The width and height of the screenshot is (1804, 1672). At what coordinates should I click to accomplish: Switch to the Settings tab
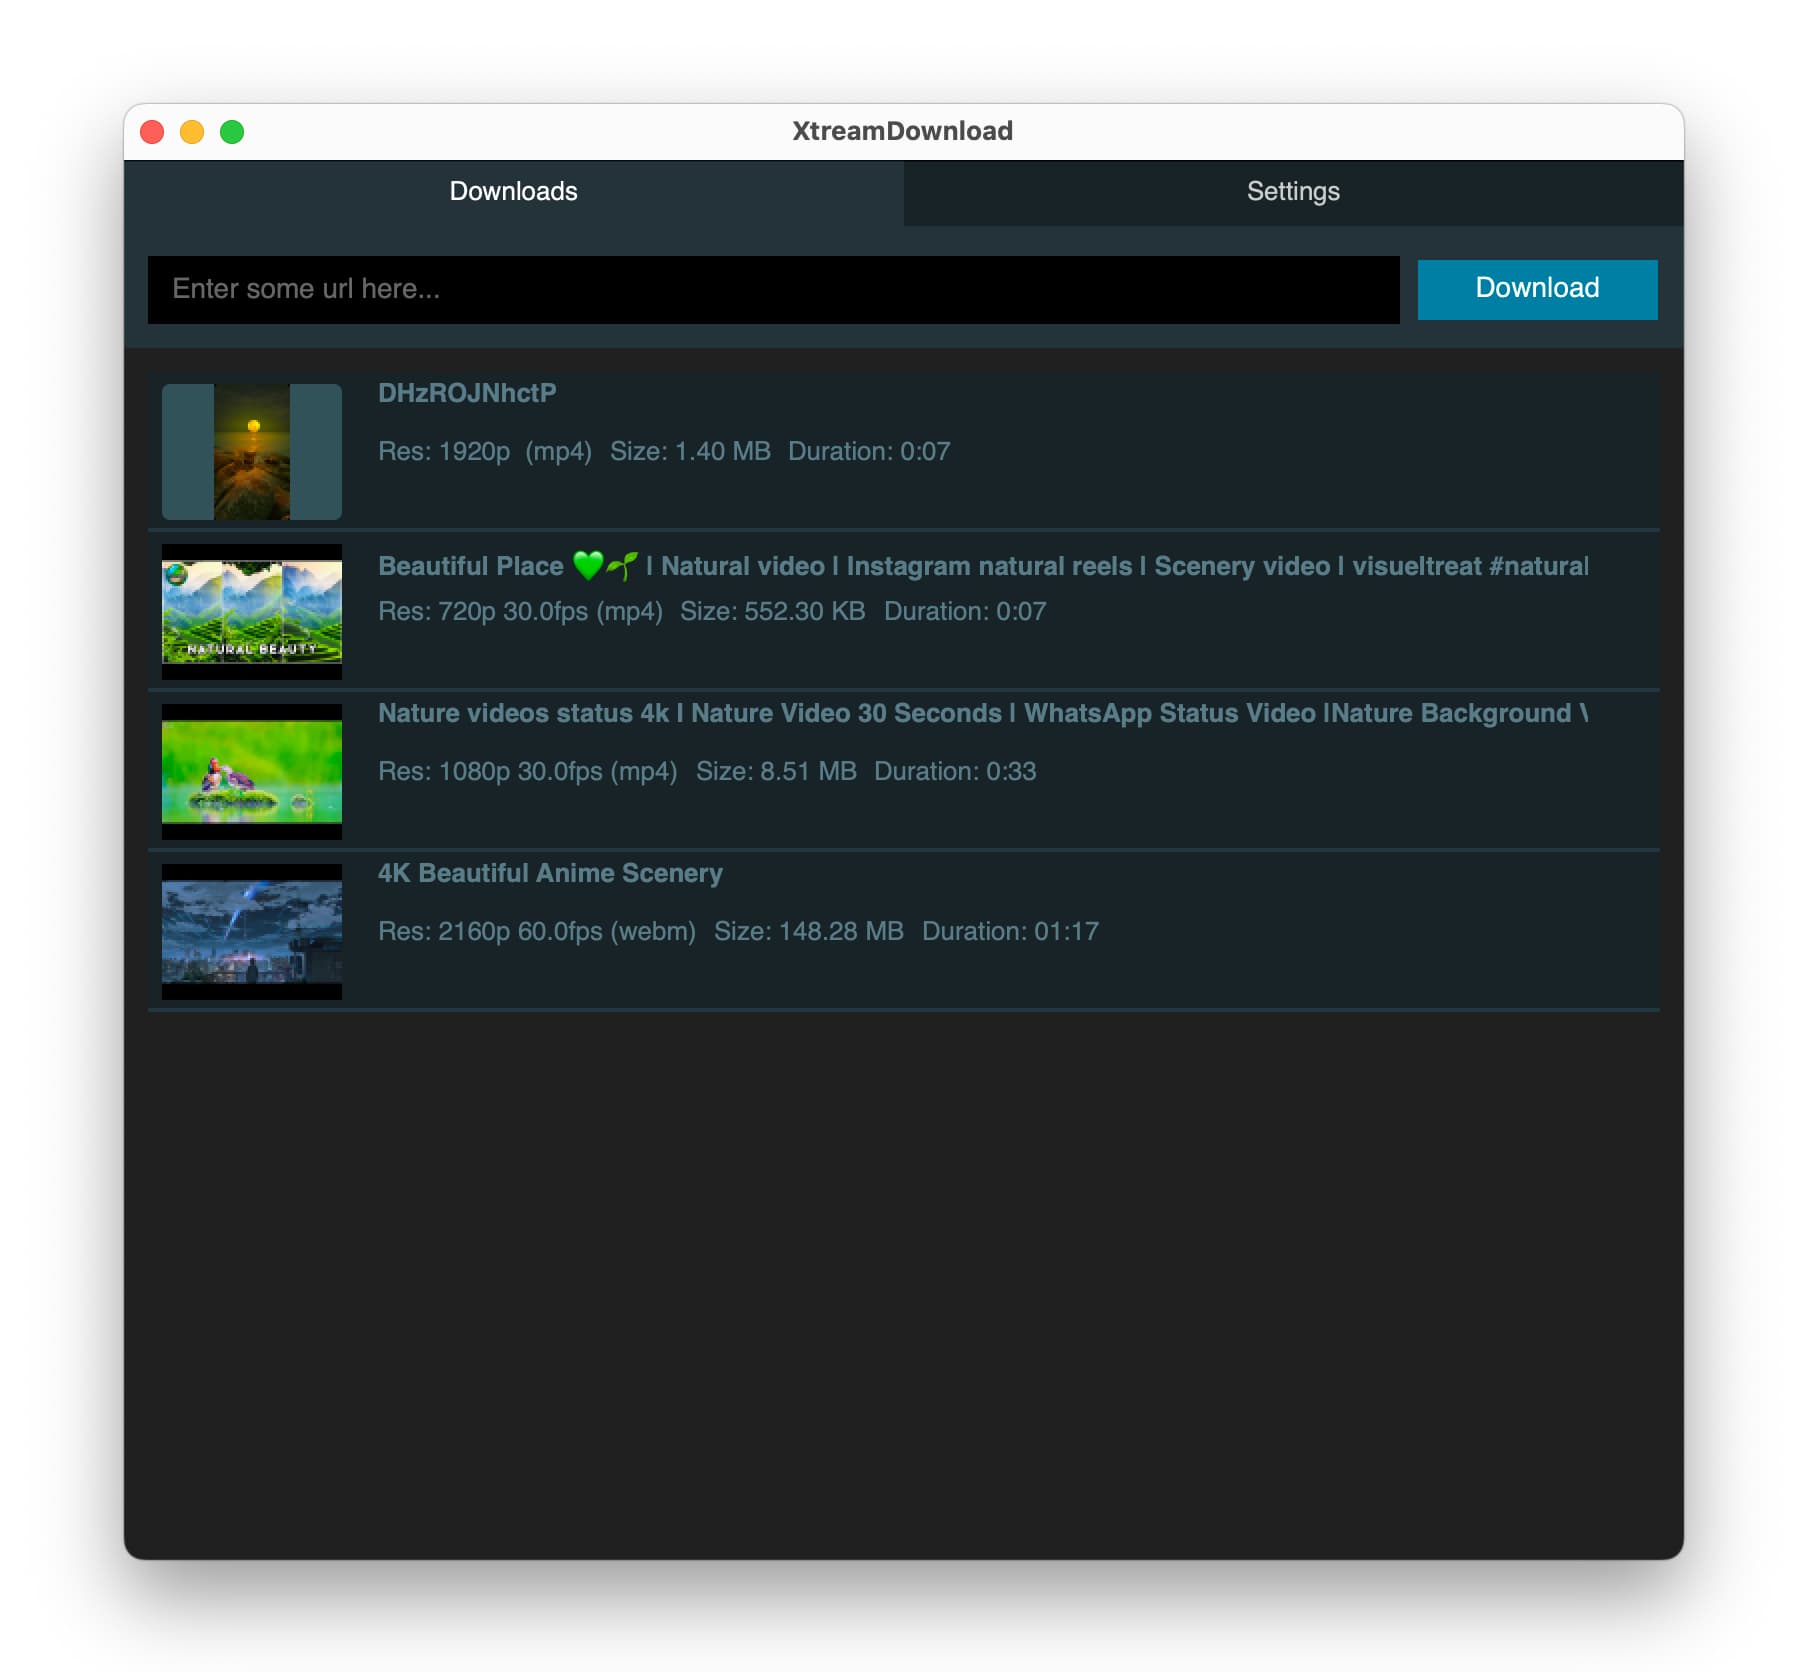(1292, 191)
